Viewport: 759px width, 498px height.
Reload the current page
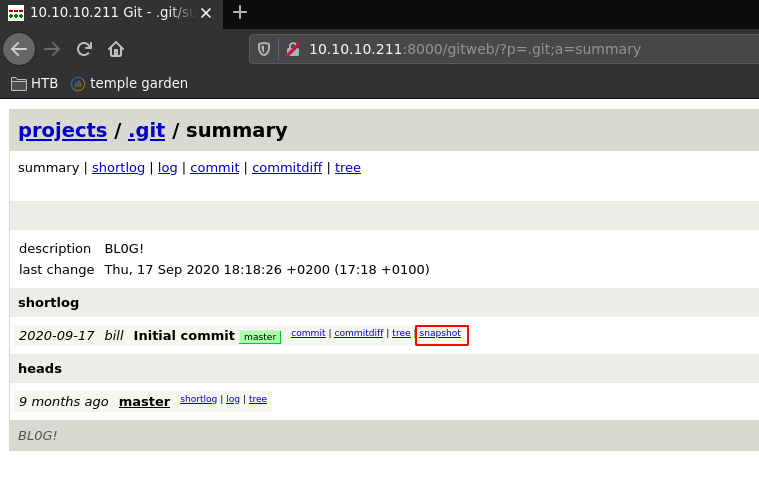(x=84, y=49)
